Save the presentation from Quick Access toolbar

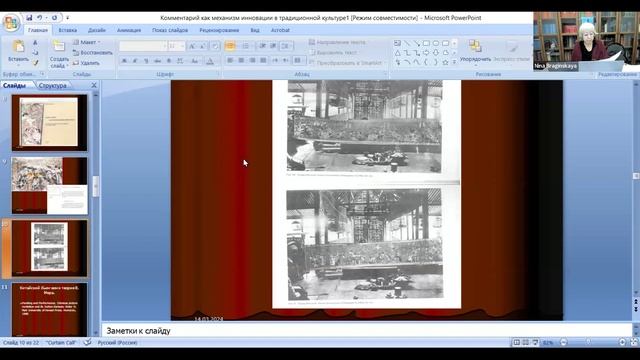click(x=29, y=18)
